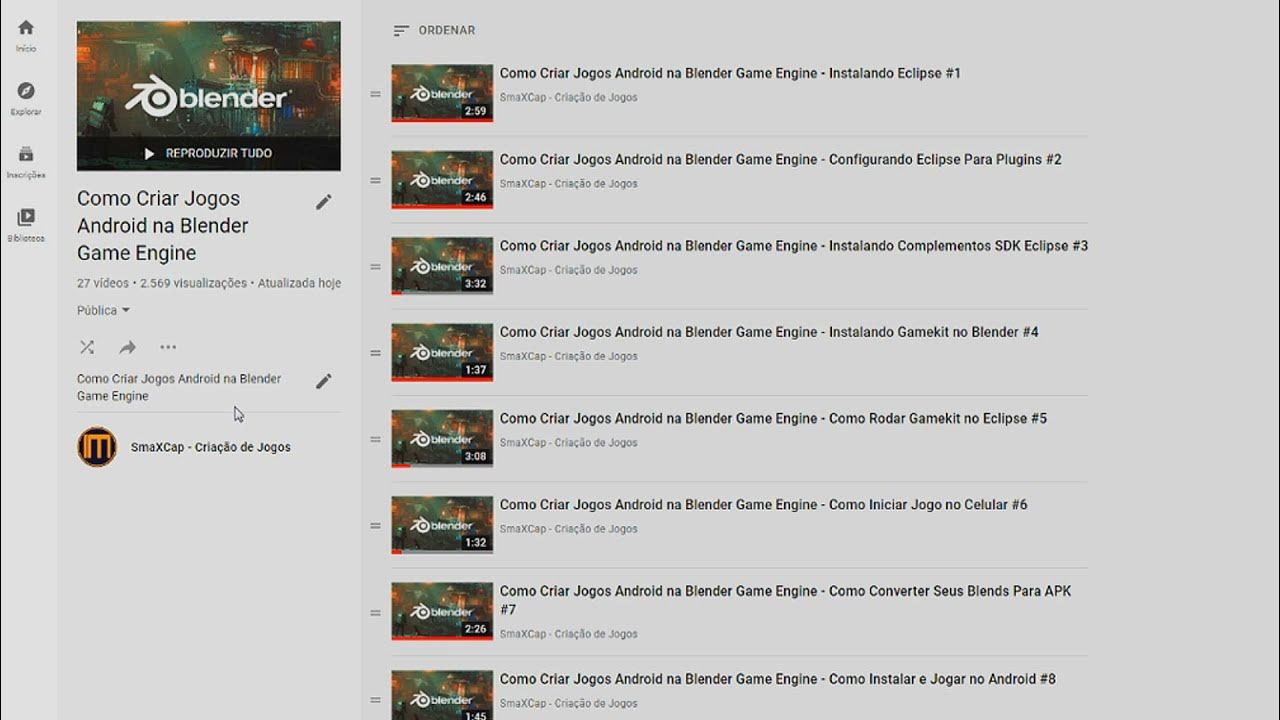Grab reorder handle for Instalando Gamekit #4
The image size is (1280, 720).
pos(376,353)
